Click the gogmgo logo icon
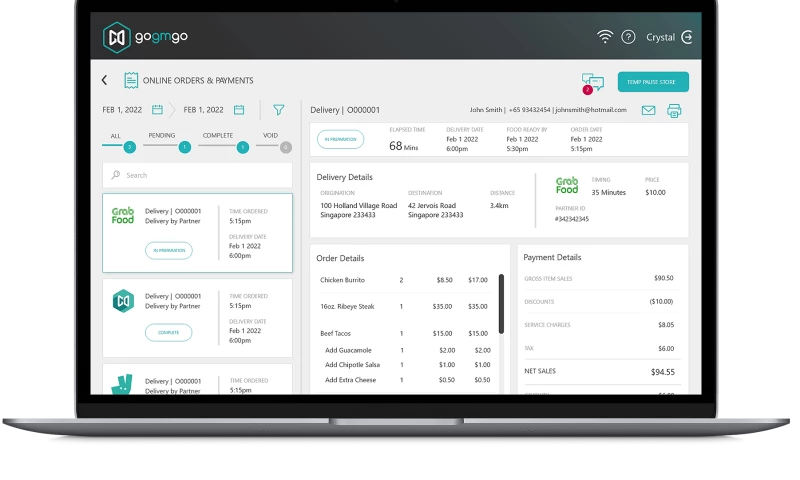This screenshot has width=800, height=480. [116, 37]
